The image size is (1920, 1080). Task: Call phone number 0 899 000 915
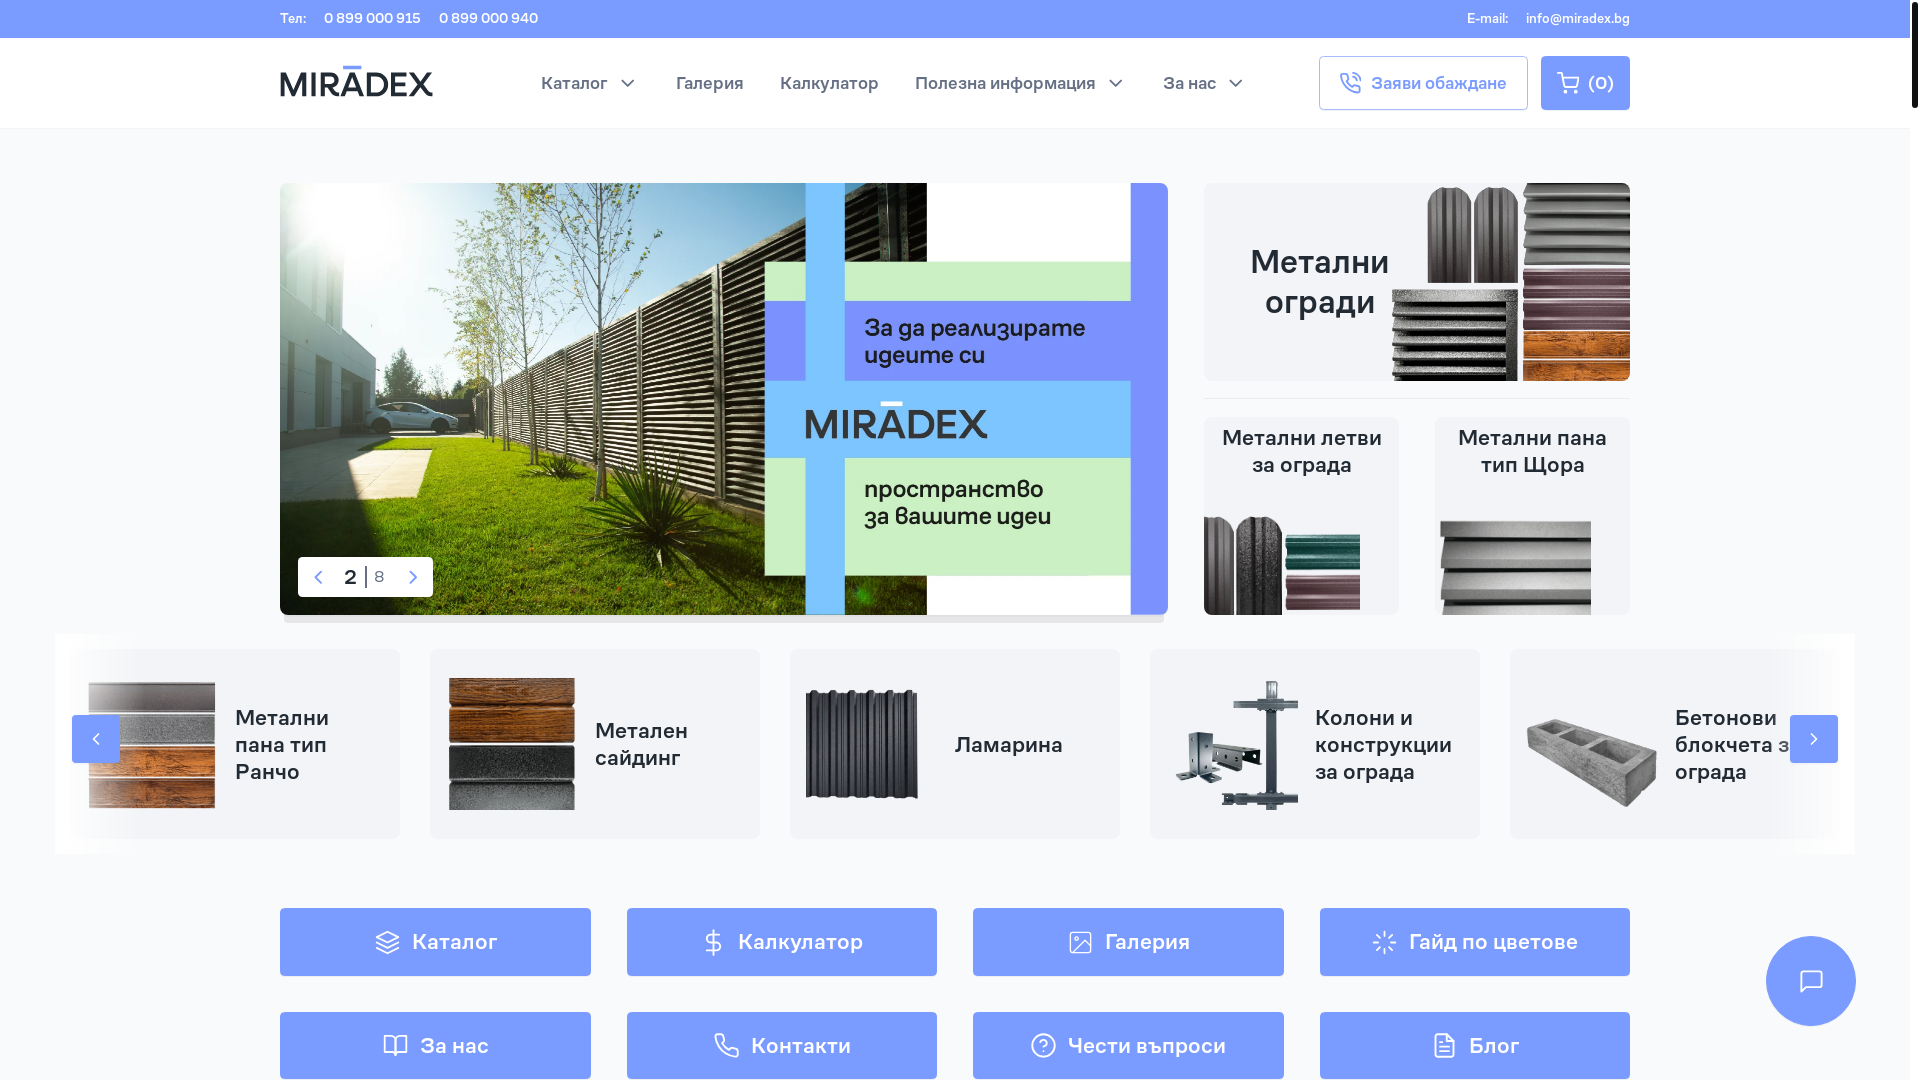pyautogui.click(x=372, y=18)
